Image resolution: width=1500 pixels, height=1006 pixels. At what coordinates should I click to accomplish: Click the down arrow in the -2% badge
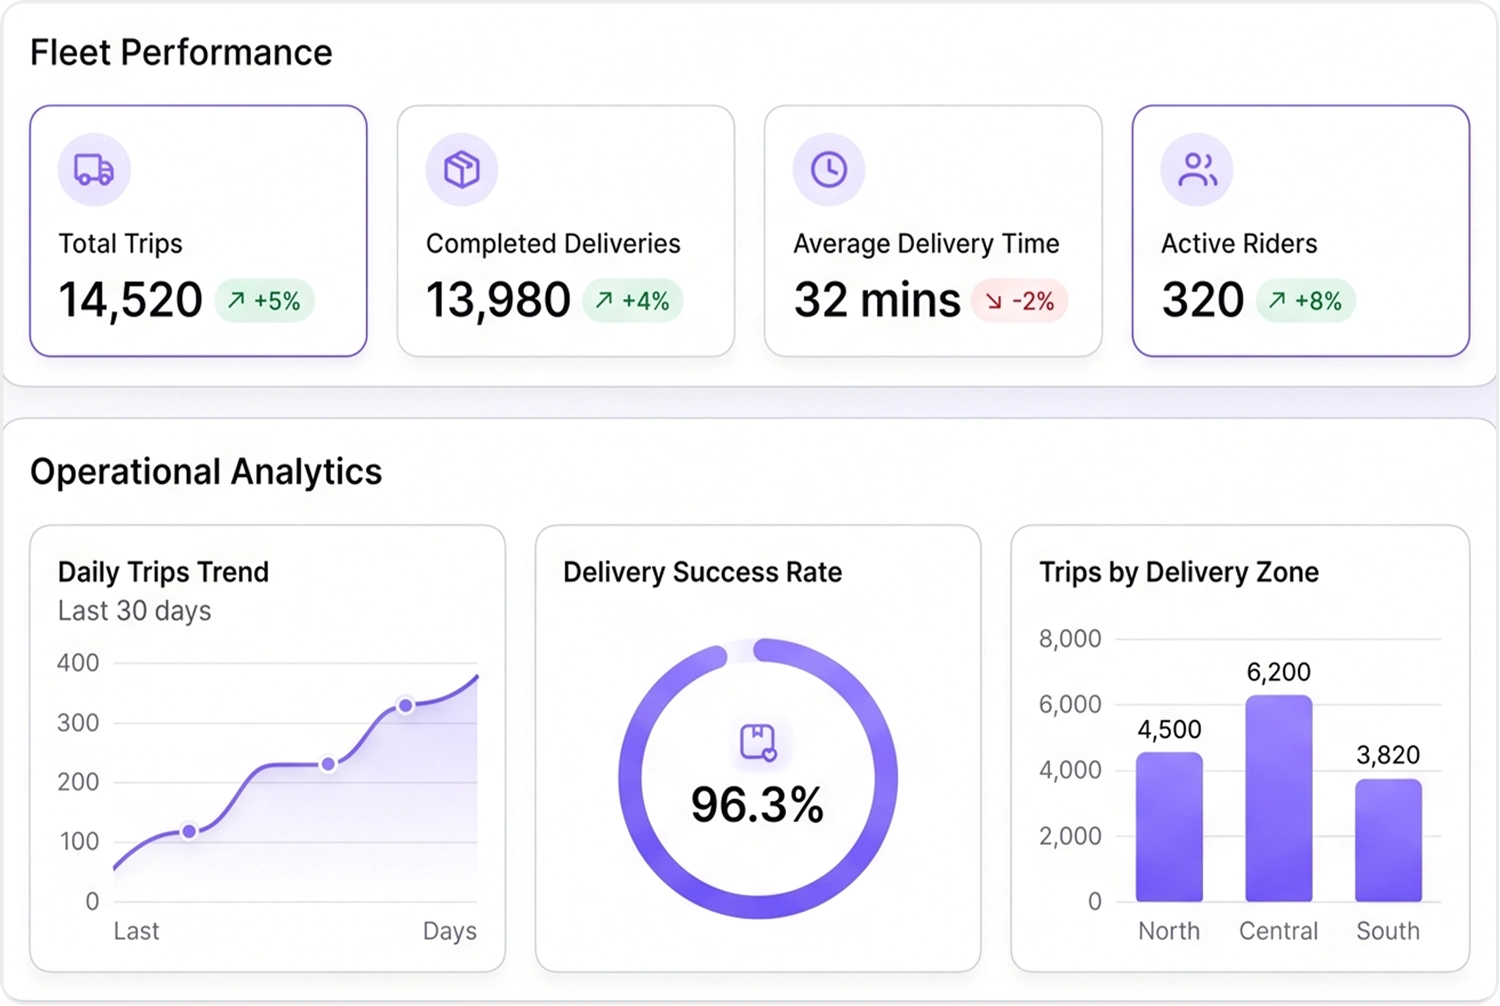994,301
